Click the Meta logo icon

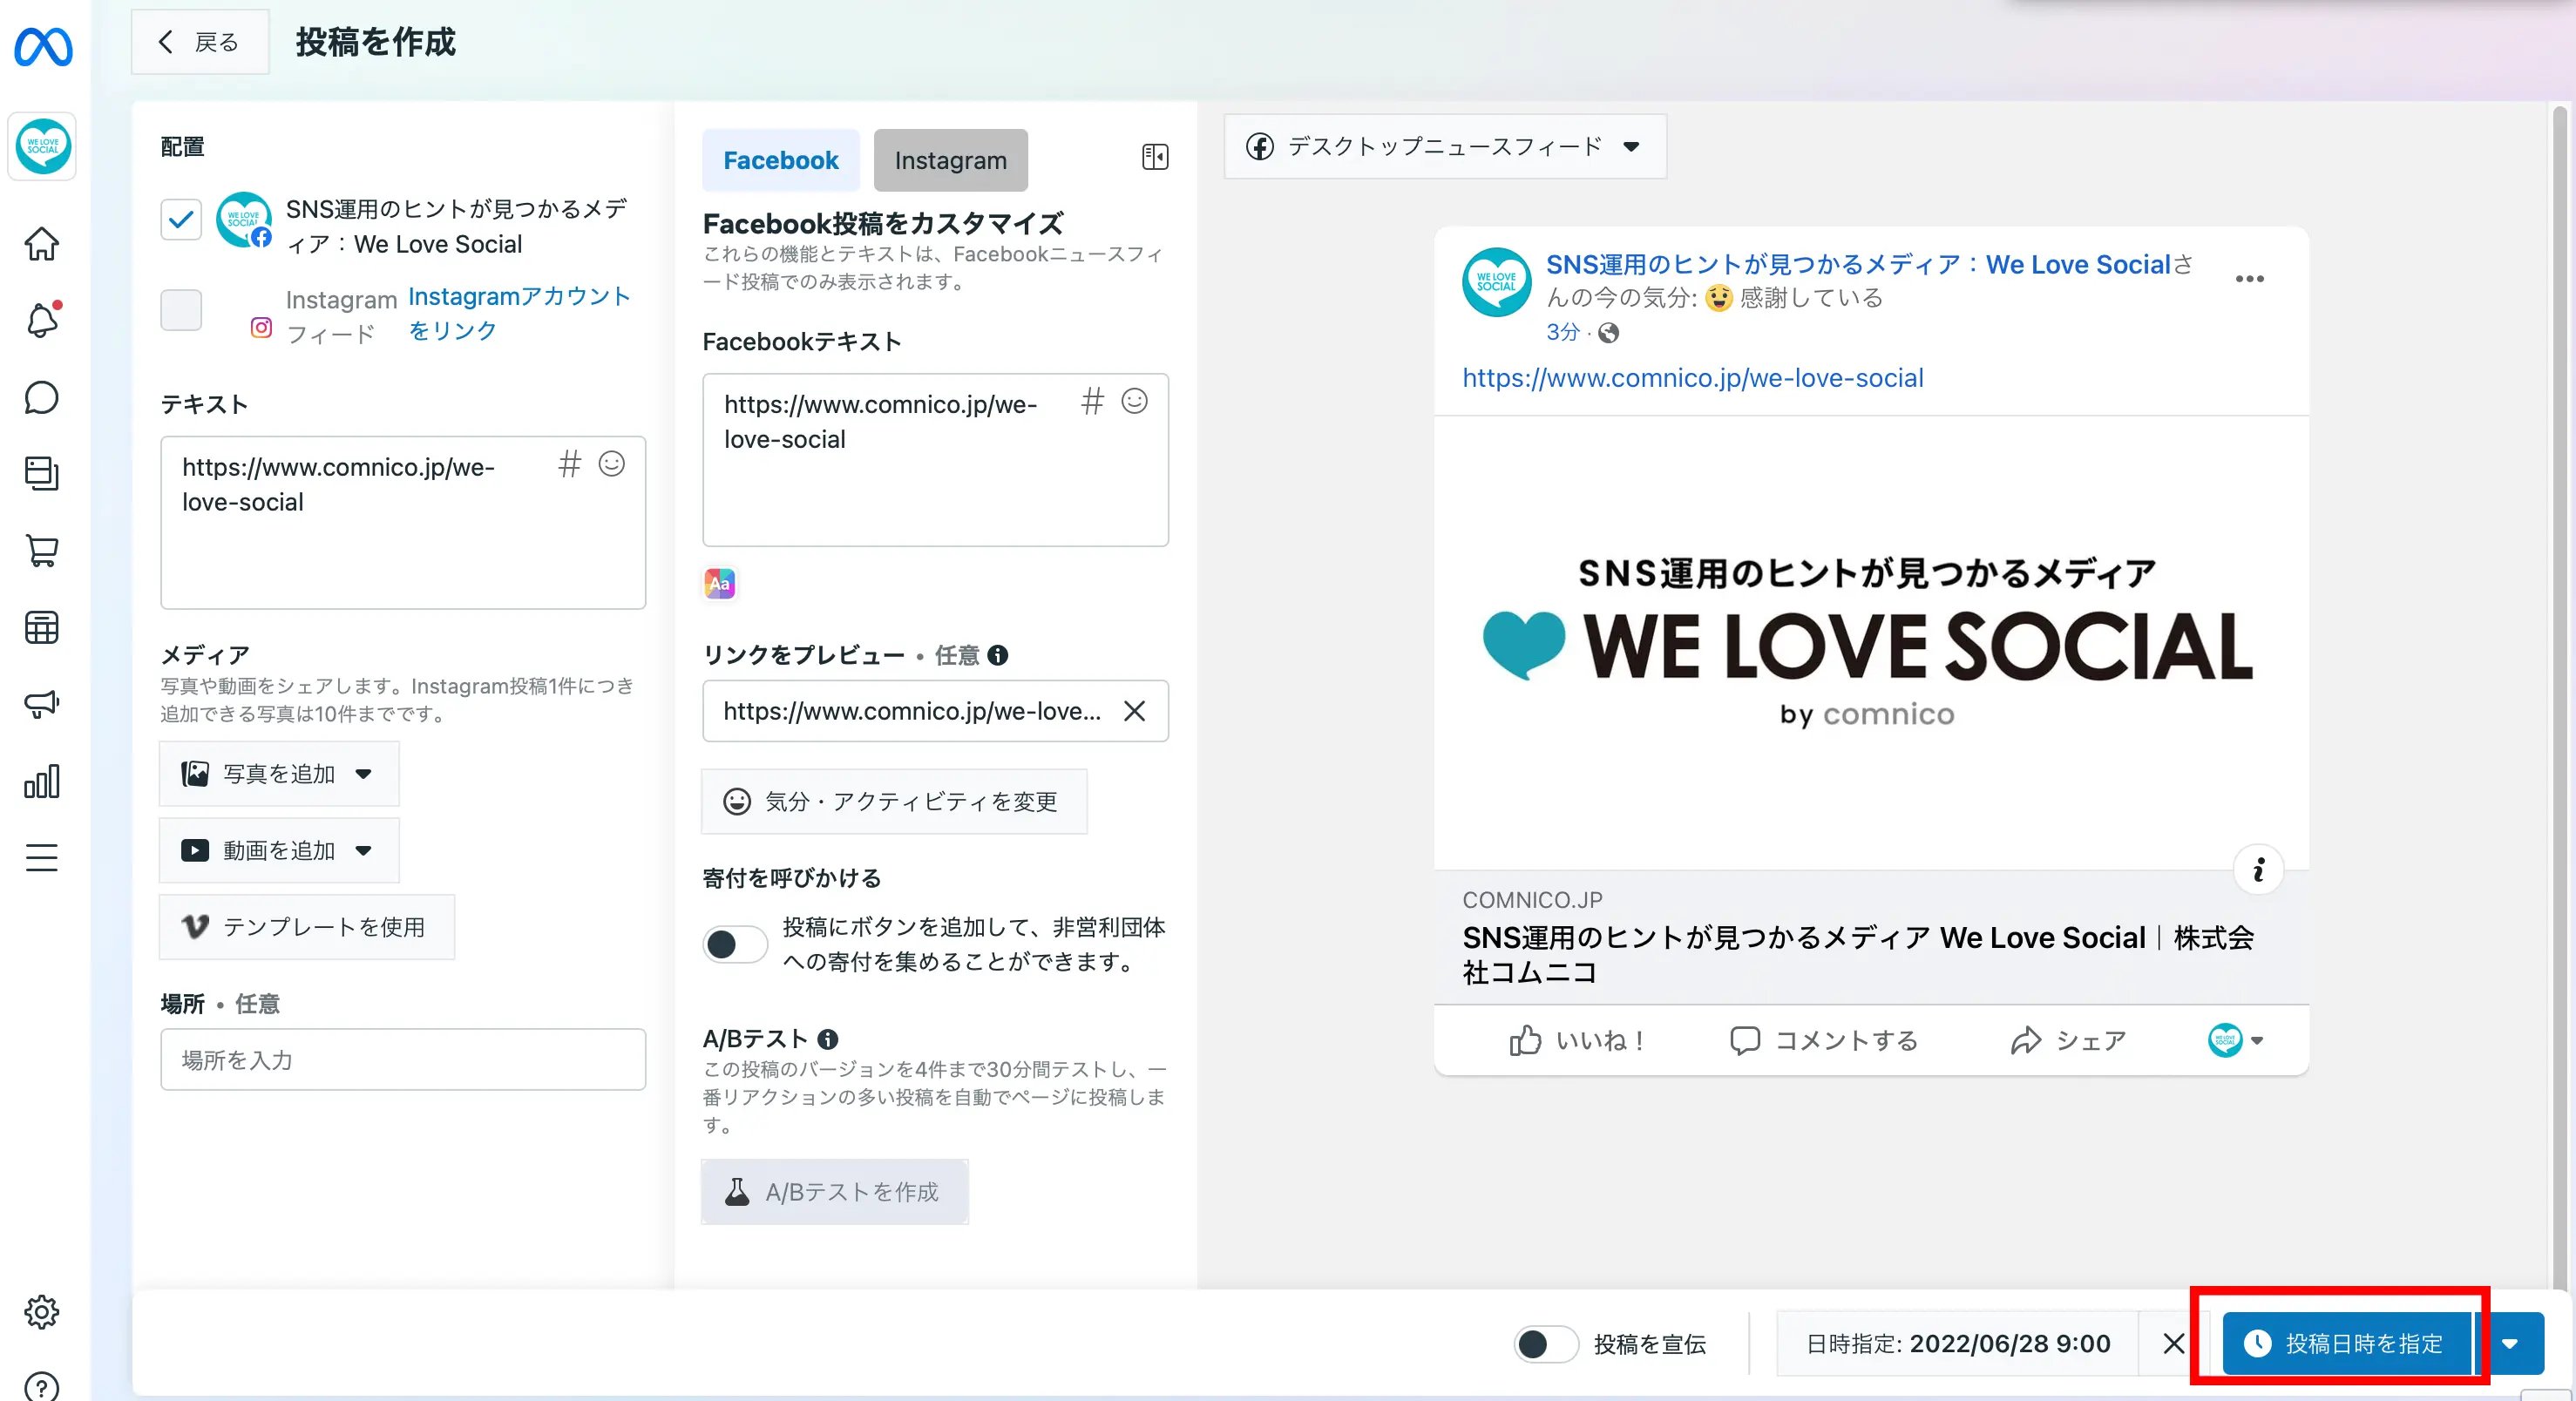[43, 46]
